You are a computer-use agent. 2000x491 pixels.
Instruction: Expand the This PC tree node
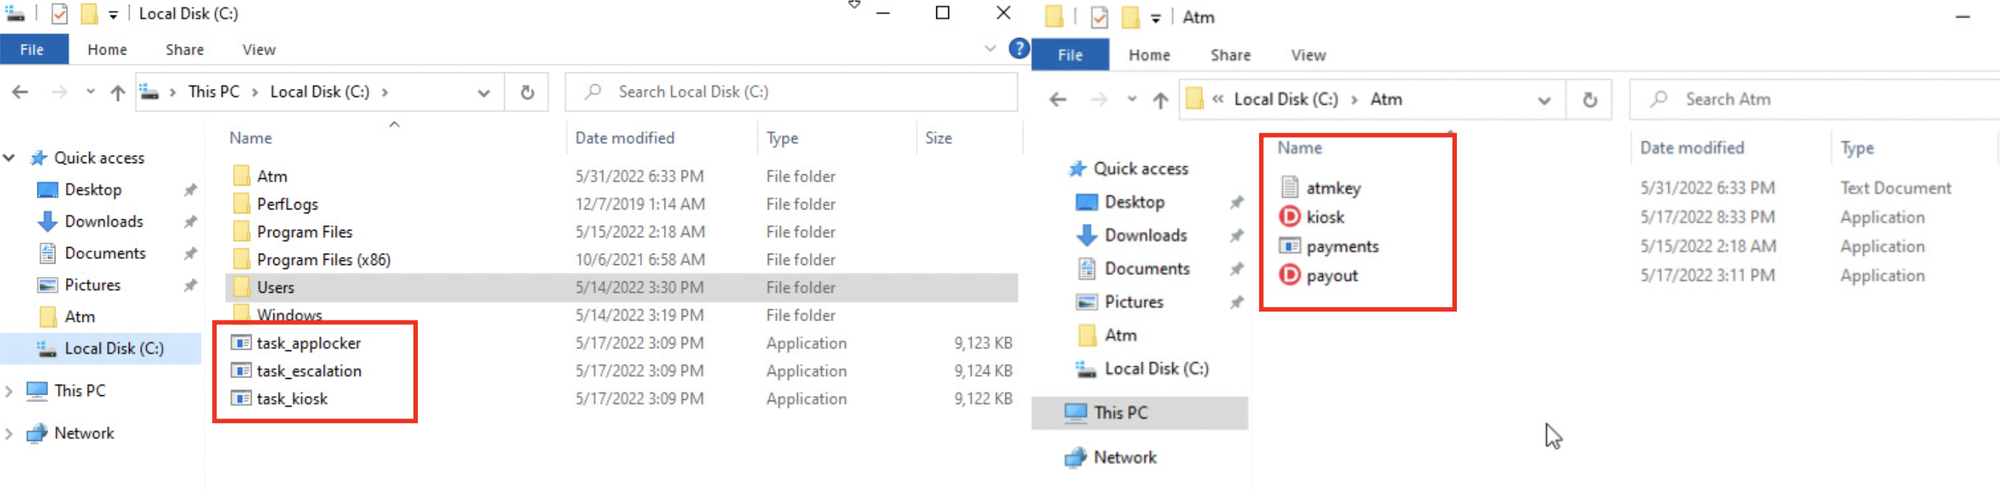coord(9,391)
